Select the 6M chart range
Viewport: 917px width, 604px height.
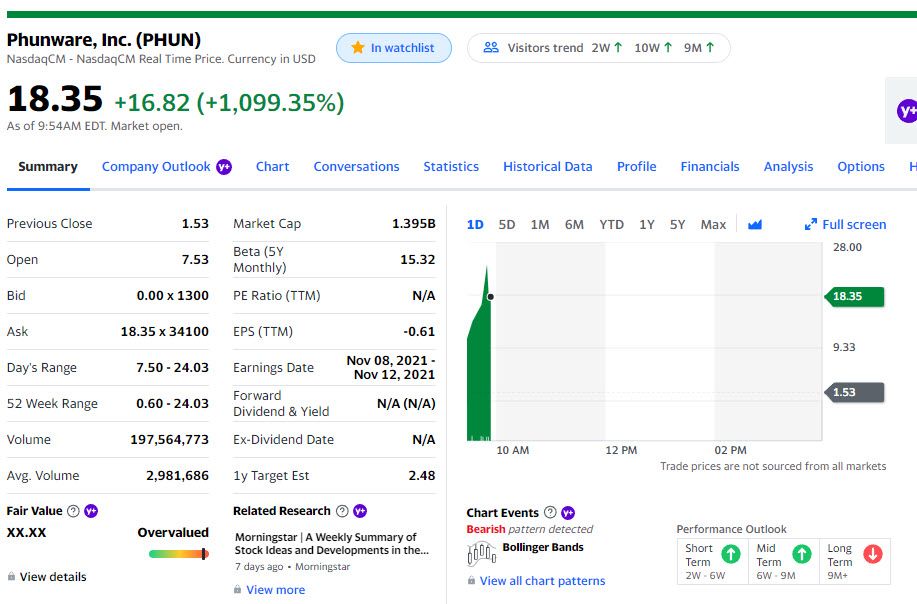pos(574,225)
